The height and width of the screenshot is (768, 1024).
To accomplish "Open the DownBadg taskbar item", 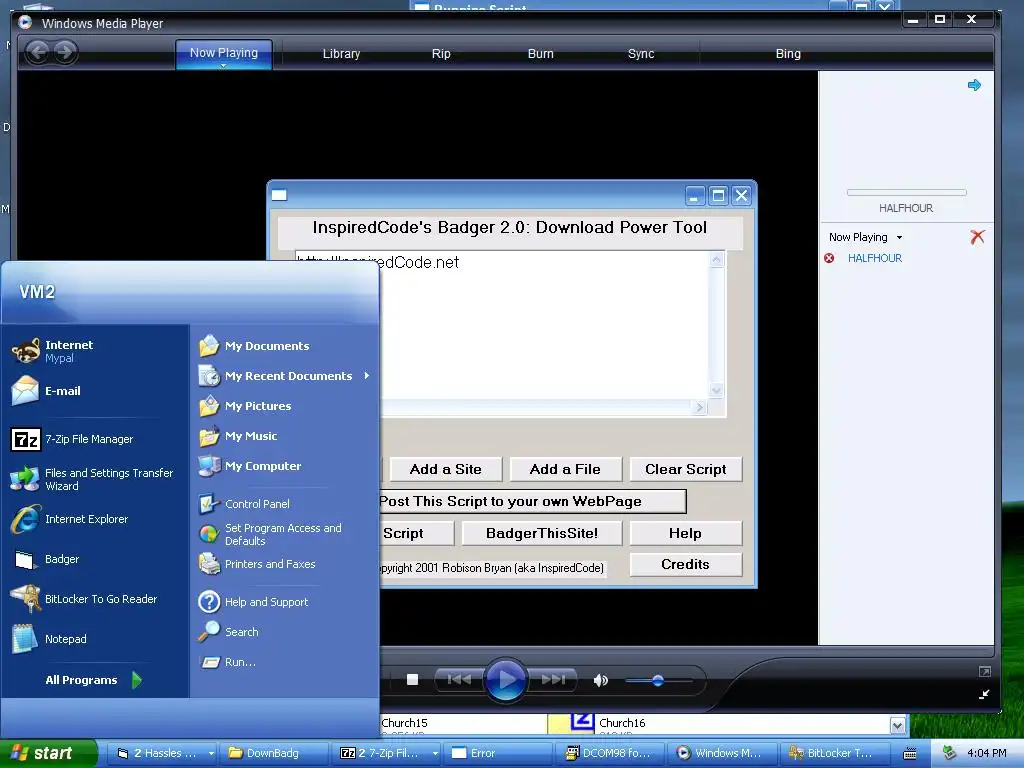I will (272, 754).
